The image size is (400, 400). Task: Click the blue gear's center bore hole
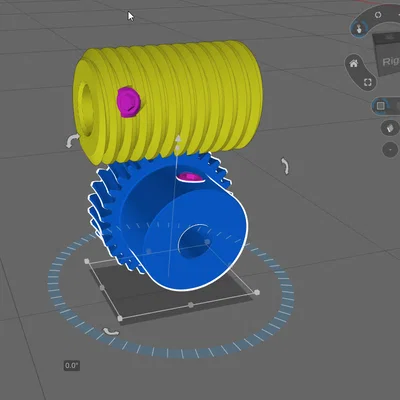pyautogui.click(x=194, y=243)
